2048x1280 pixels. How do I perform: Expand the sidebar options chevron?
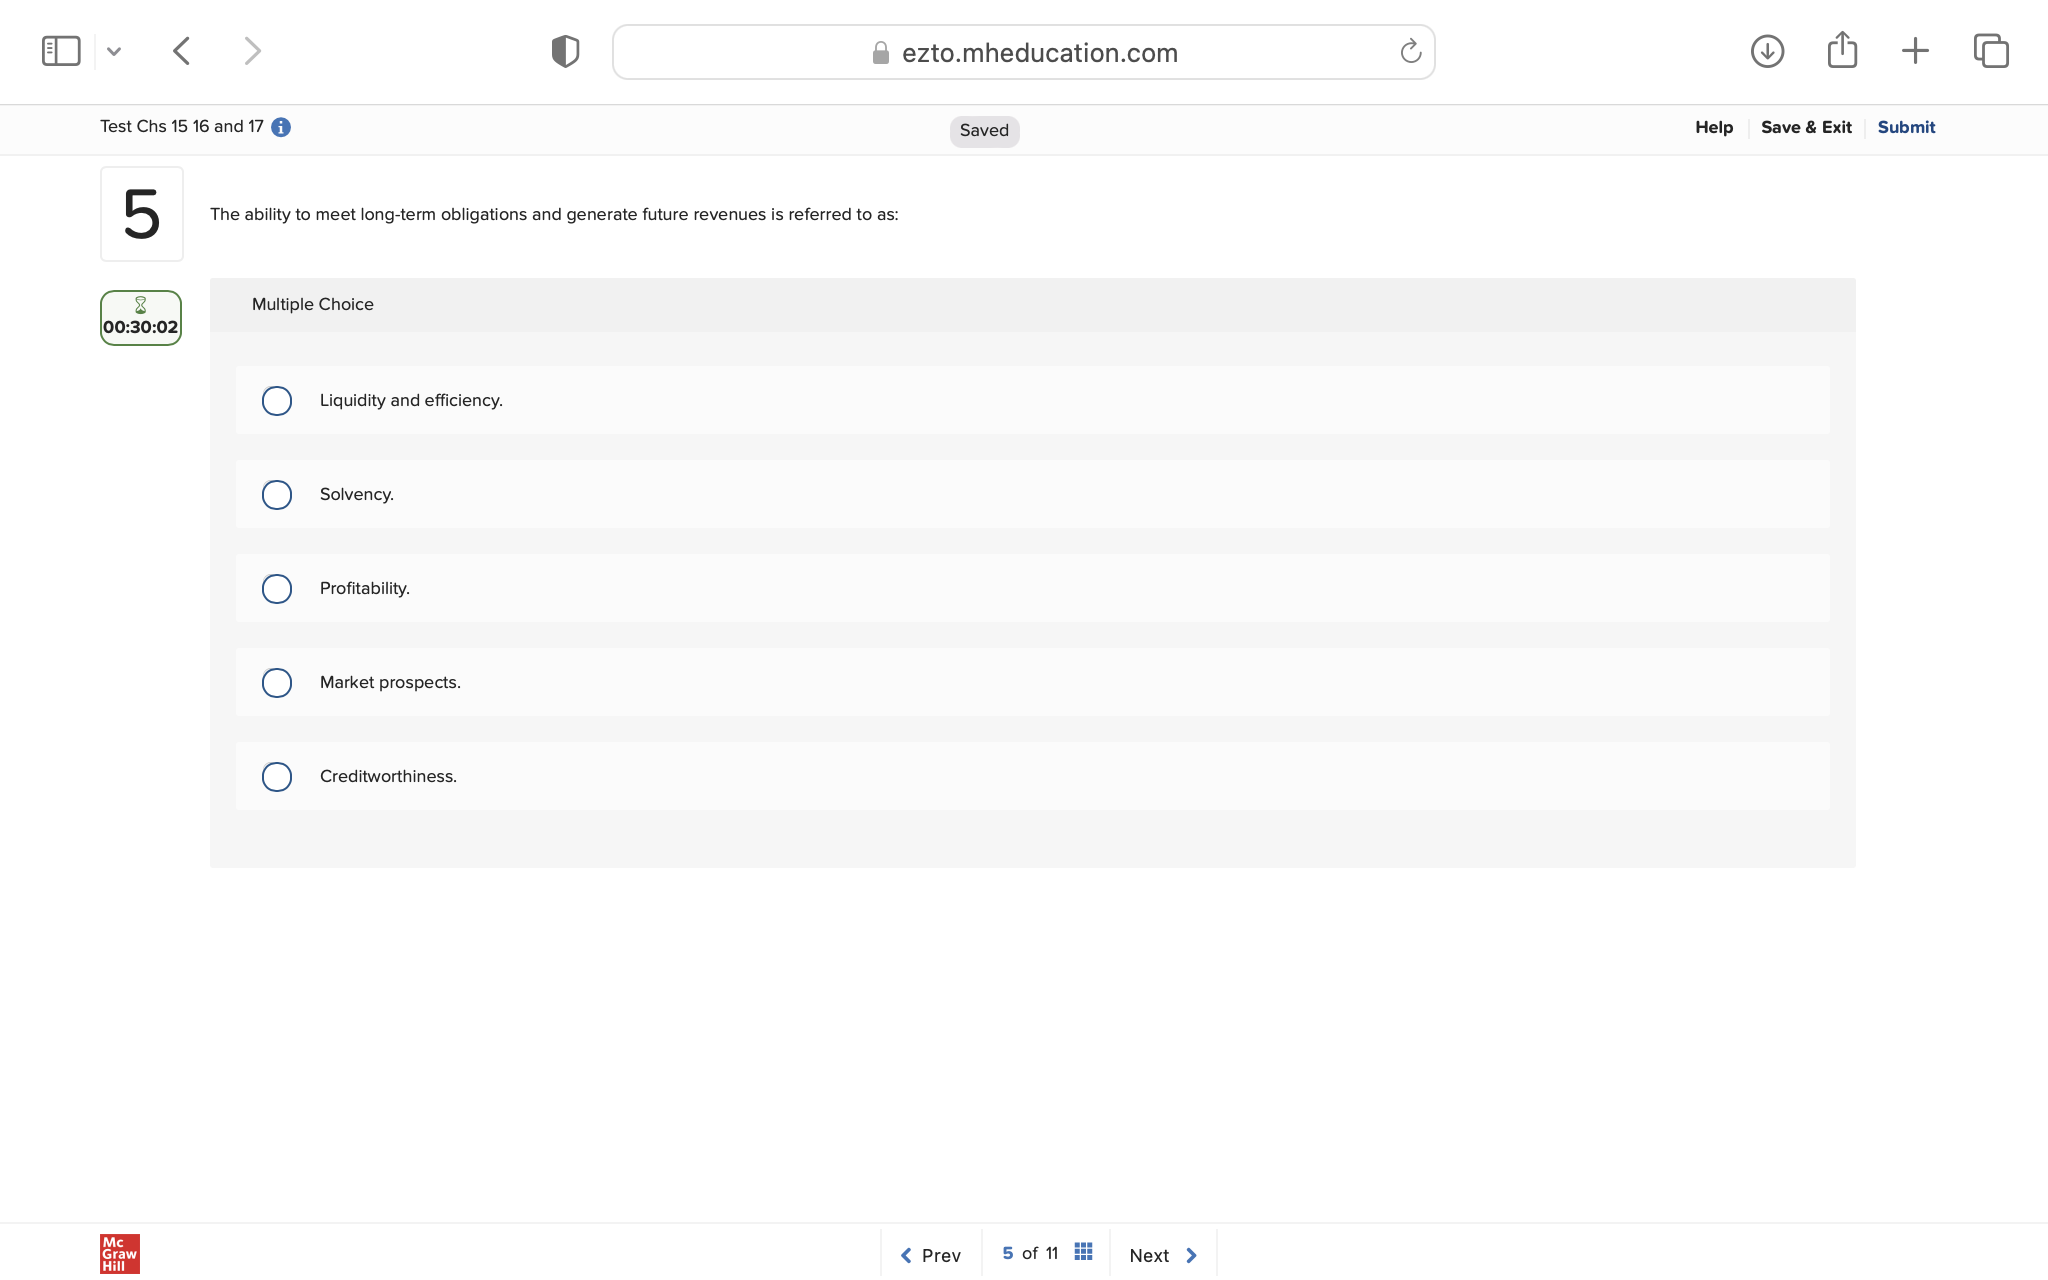(114, 50)
